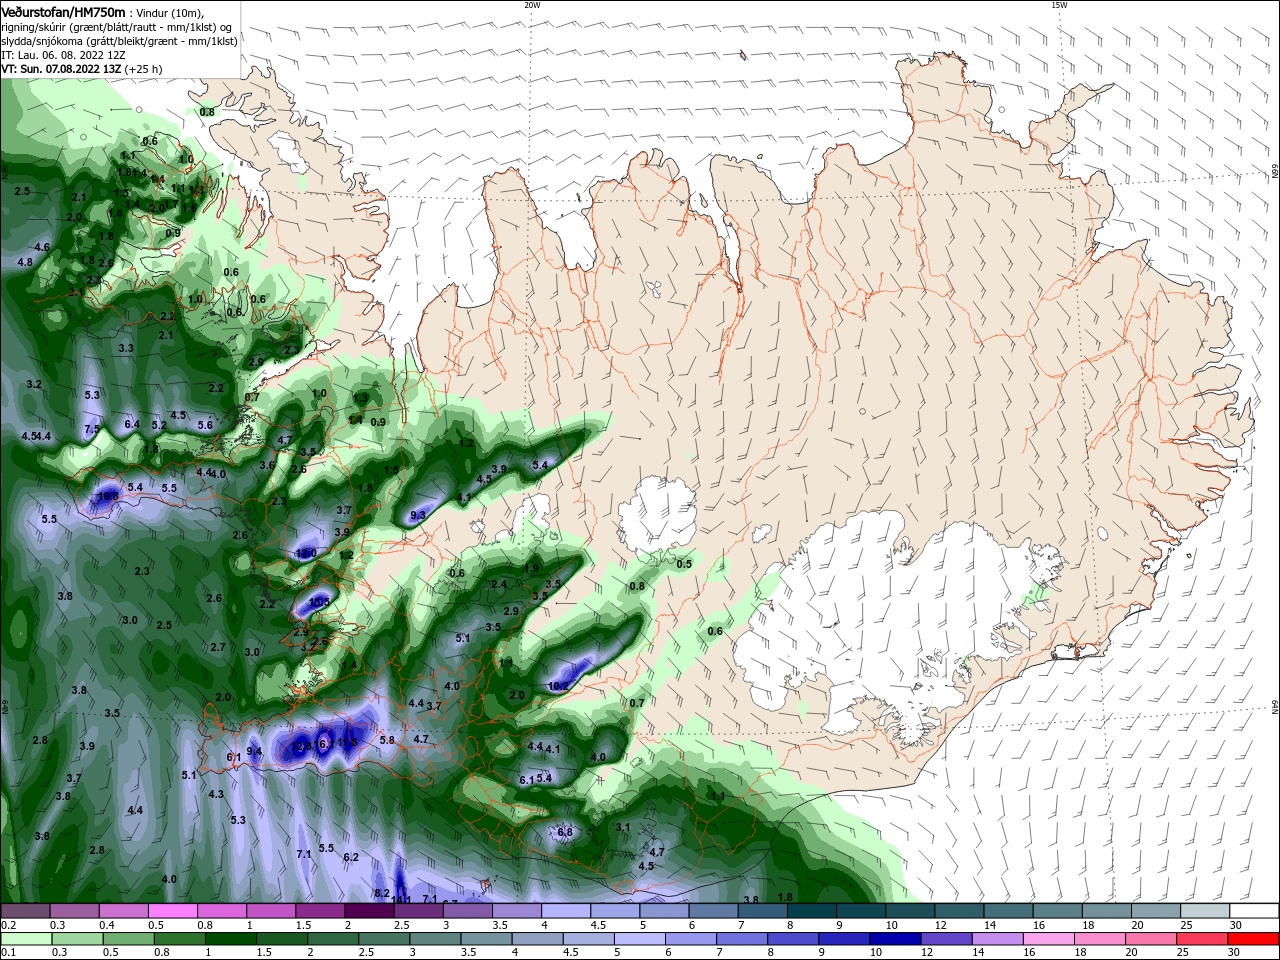This screenshot has height=960, width=1280.
Task: Select the 10.2 precipitation value
Action: coord(558,686)
